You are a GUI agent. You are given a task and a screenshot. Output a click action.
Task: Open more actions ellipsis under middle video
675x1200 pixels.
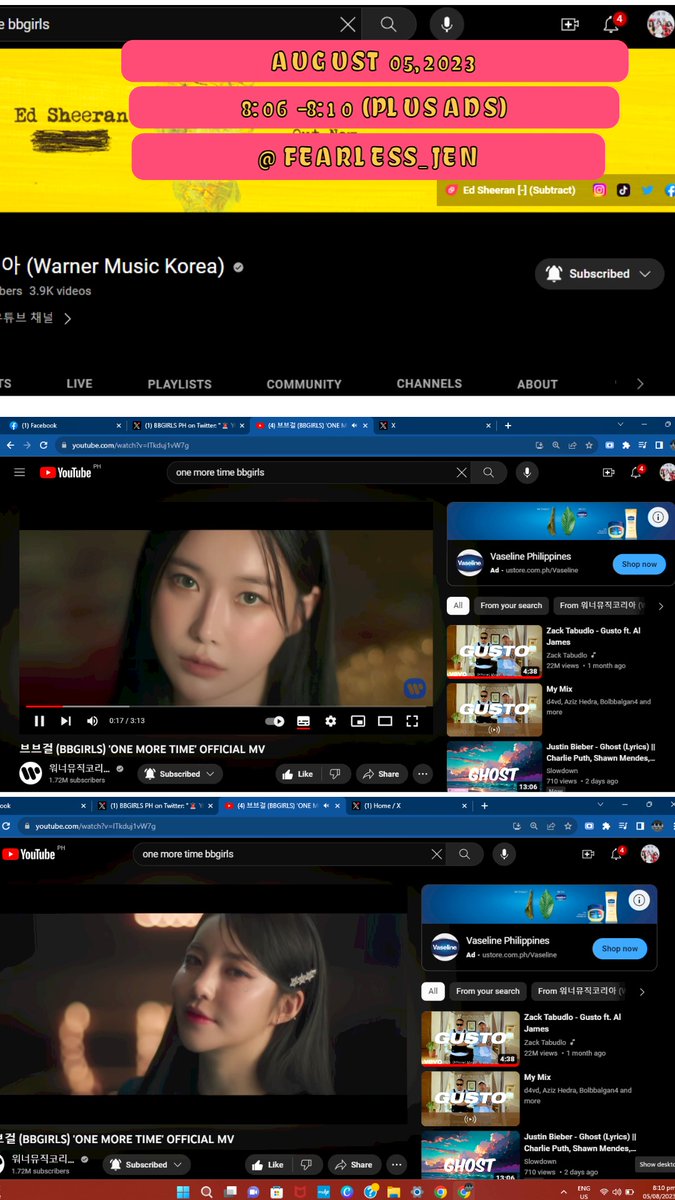coord(422,774)
